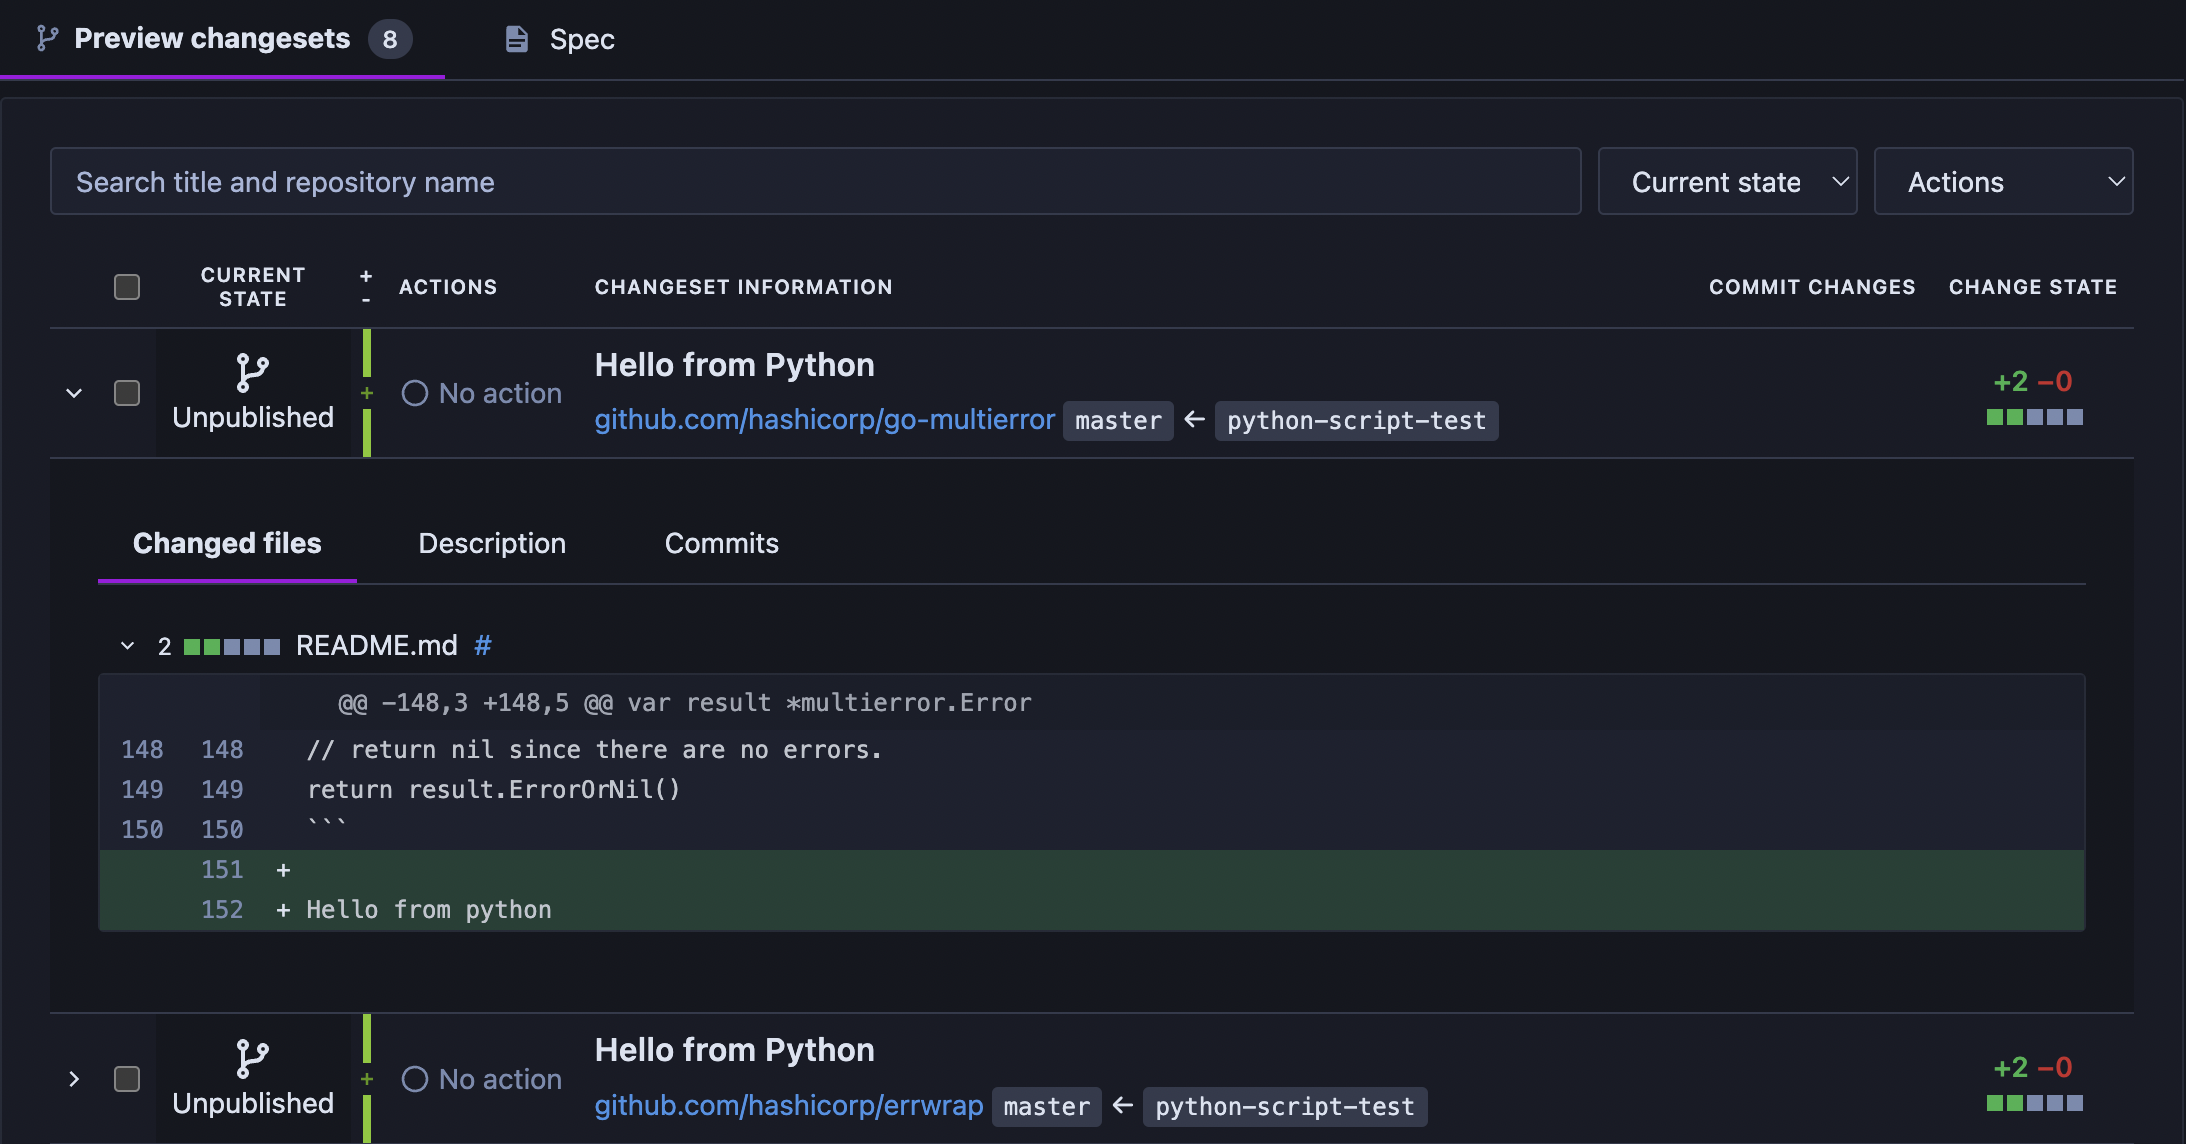Click the Spec document icon
Screen dimensions: 2186x1144
point(516,39)
